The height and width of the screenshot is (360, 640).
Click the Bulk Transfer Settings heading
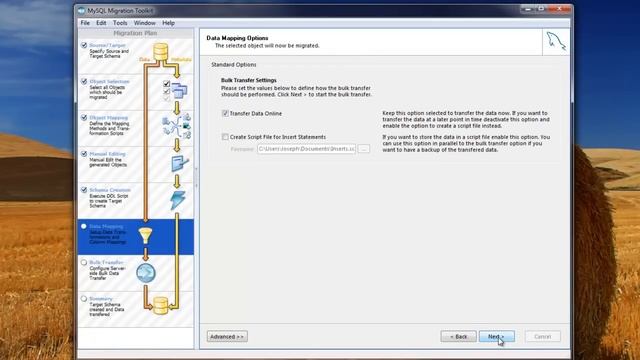pos(249,80)
